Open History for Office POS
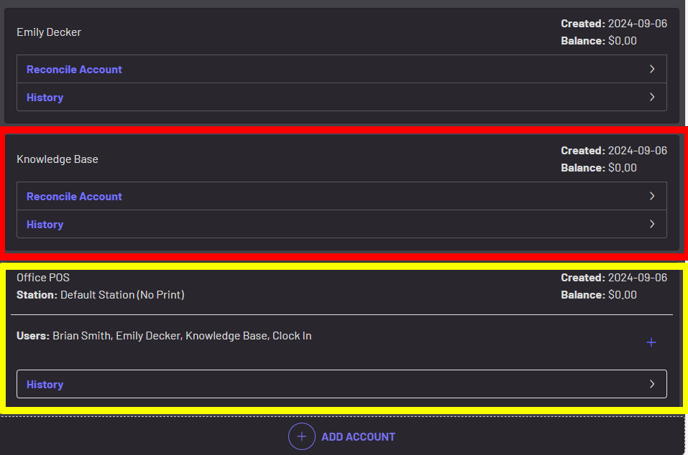The image size is (688, 455). coord(45,385)
